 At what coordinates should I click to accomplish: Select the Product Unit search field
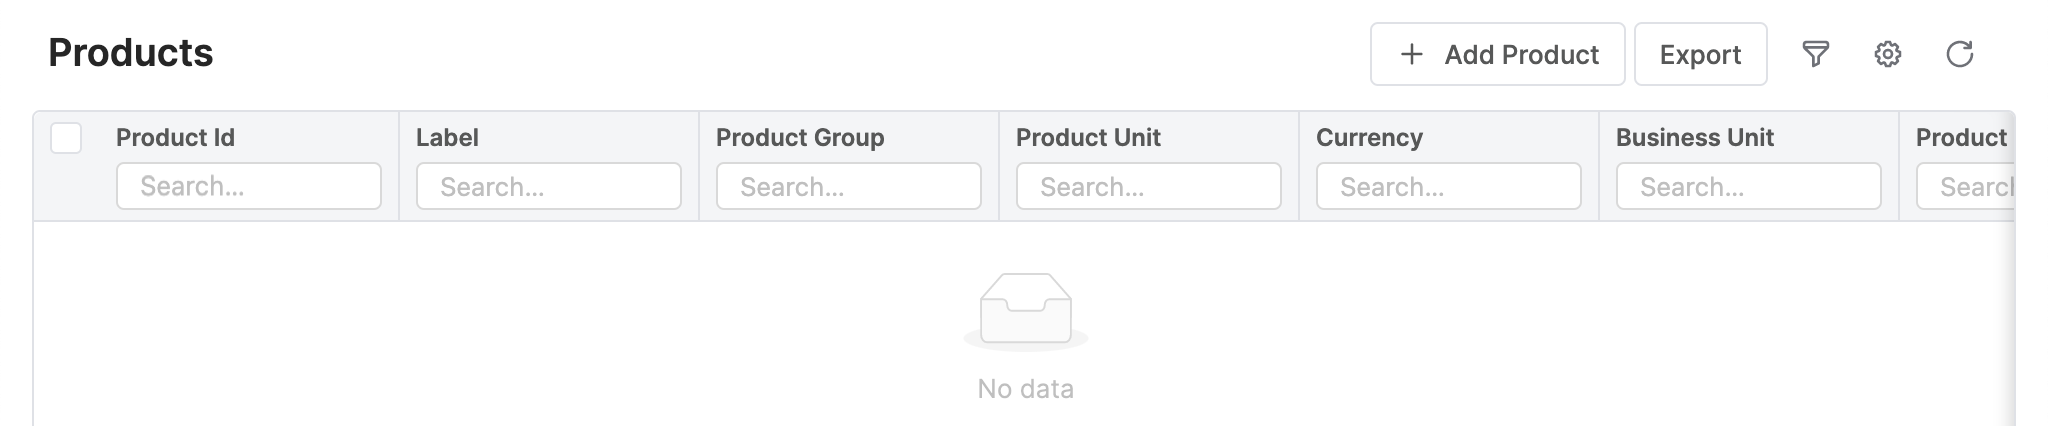(x=1149, y=187)
